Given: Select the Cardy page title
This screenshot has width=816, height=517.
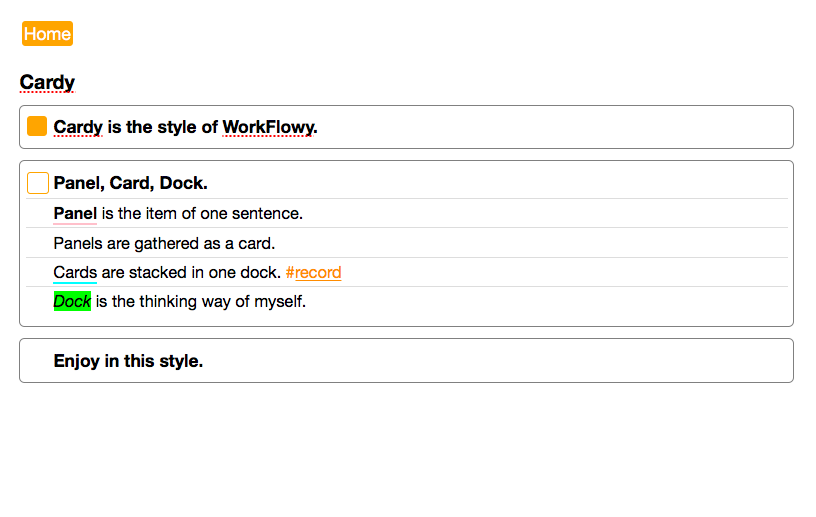Looking at the screenshot, I should [47, 82].
